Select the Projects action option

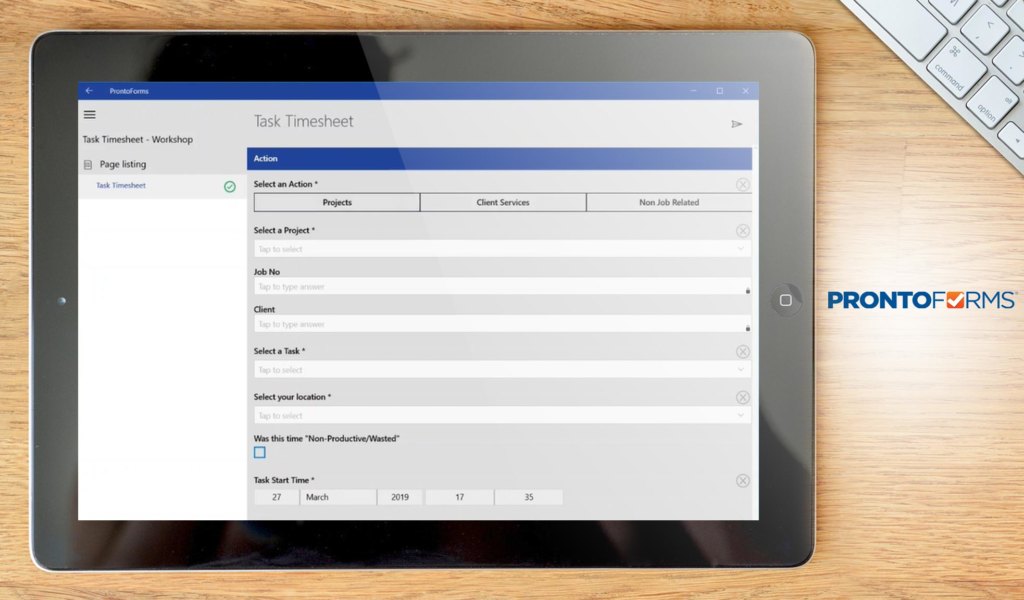(x=337, y=202)
